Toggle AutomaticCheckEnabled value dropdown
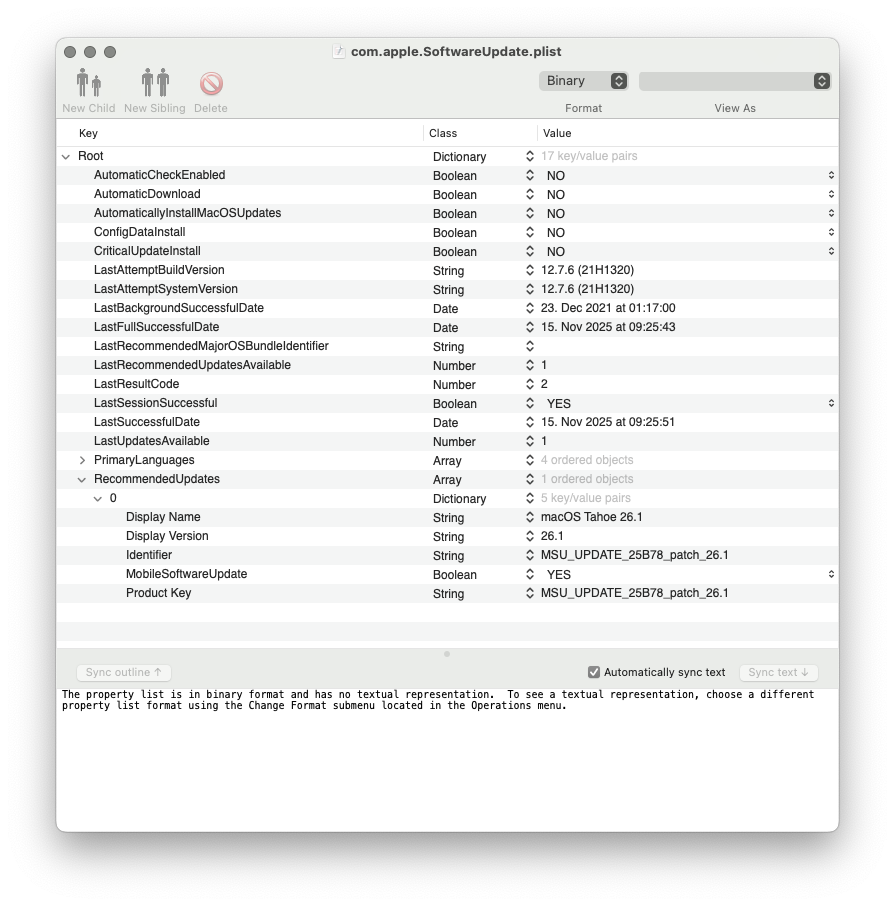Viewport: 895px width, 906px height. click(x=833, y=175)
